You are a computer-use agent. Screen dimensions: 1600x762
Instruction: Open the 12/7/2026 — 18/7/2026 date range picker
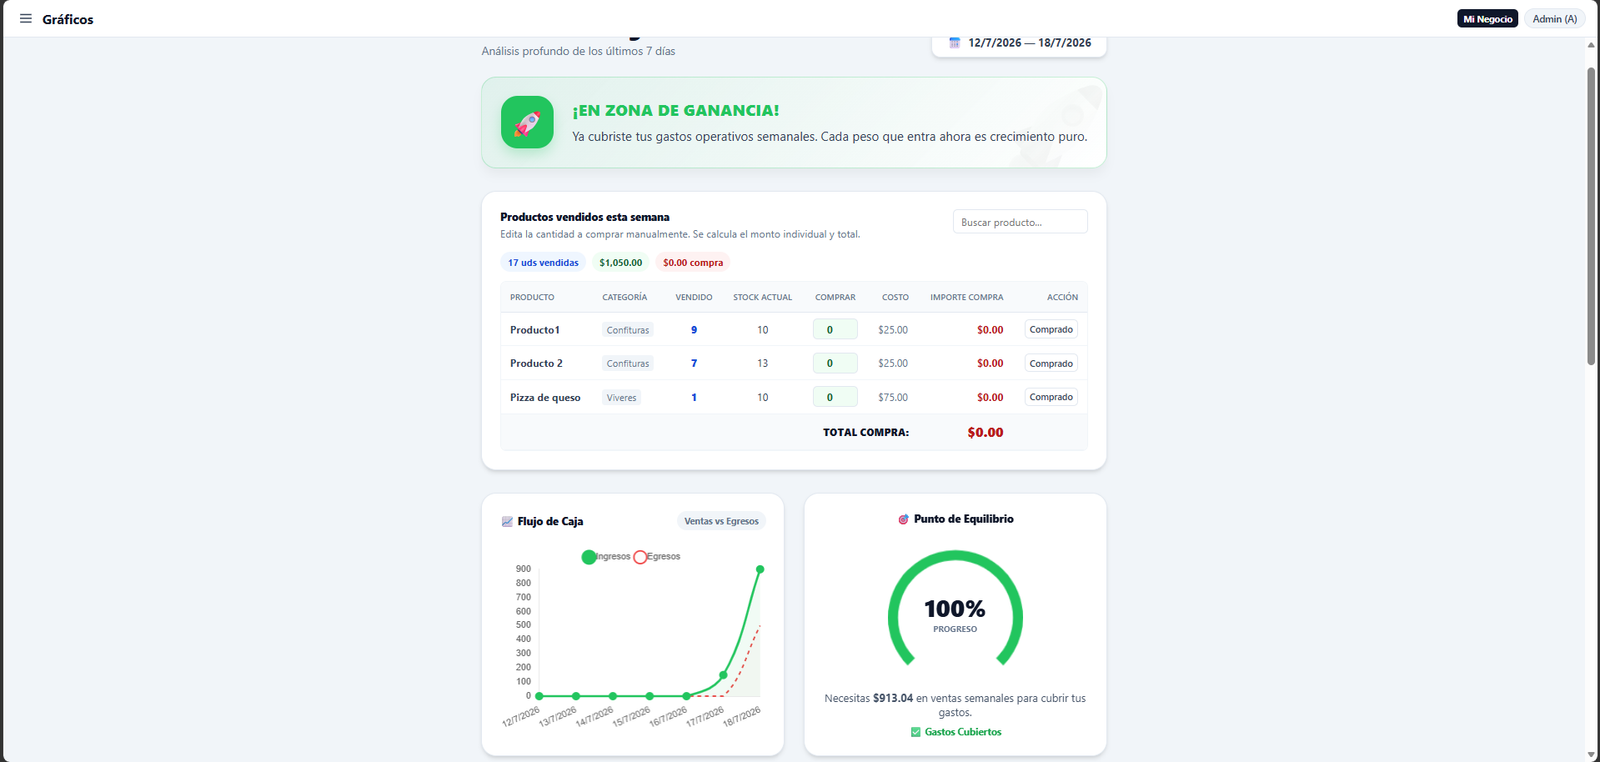click(1019, 43)
